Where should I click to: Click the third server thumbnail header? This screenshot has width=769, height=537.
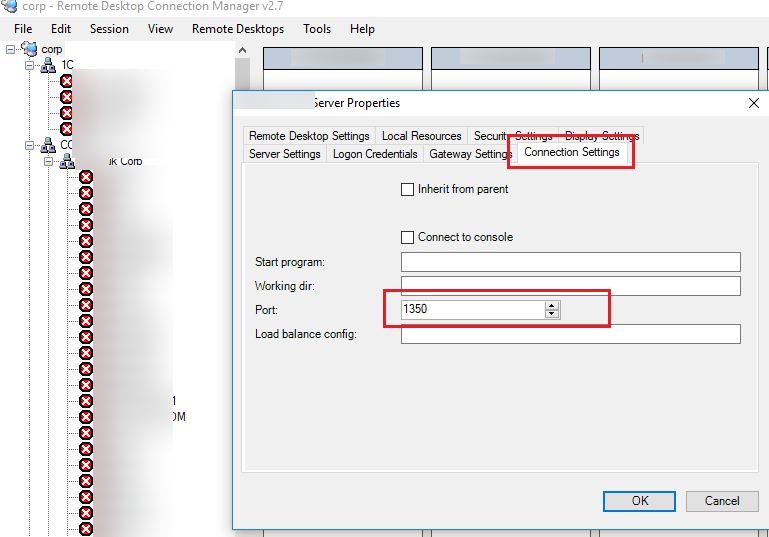679,58
